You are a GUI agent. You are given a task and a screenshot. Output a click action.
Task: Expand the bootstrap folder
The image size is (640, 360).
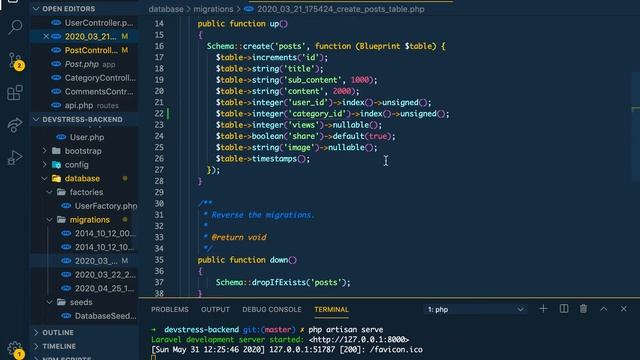84,151
